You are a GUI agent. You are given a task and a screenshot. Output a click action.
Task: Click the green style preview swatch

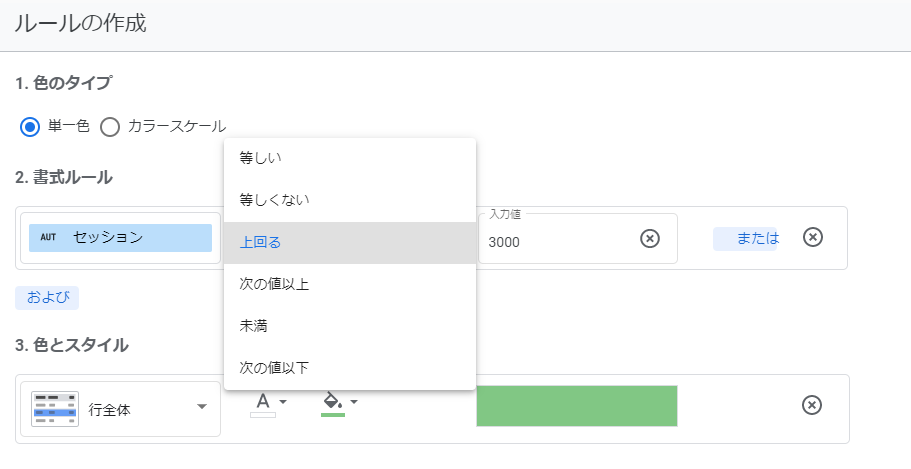click(577, 405)
